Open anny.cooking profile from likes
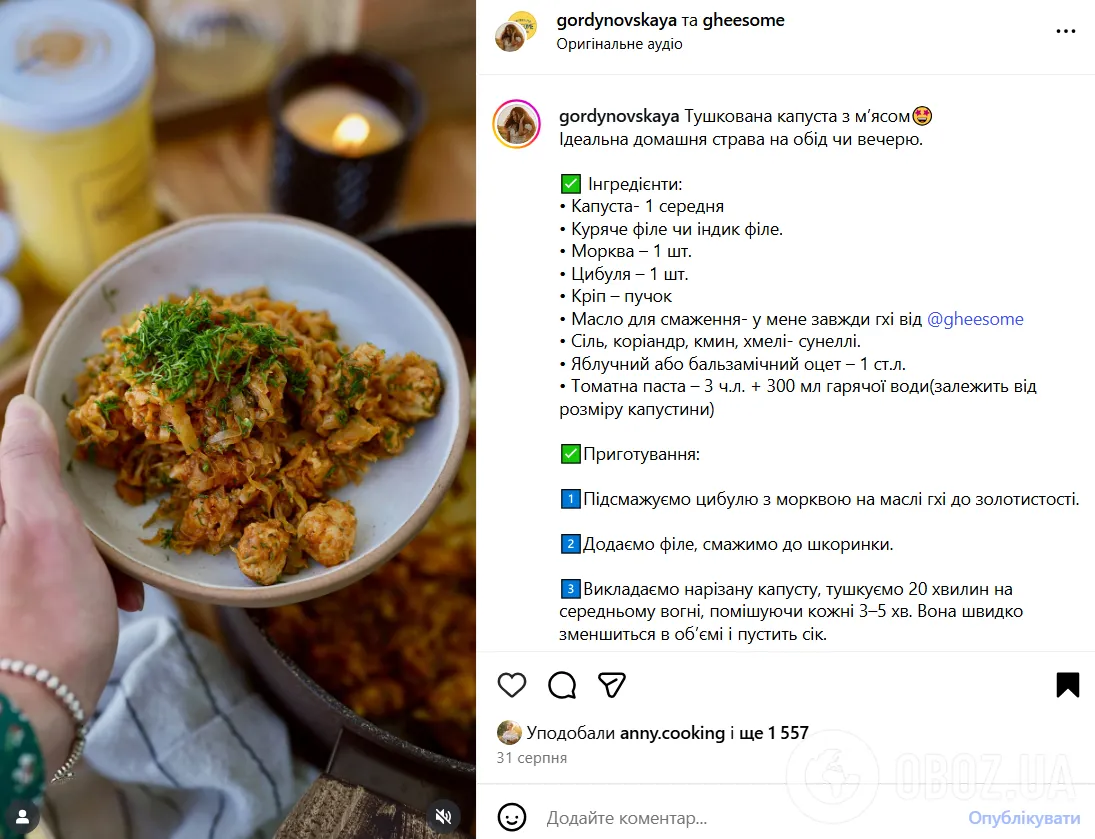 coord(673,733)
